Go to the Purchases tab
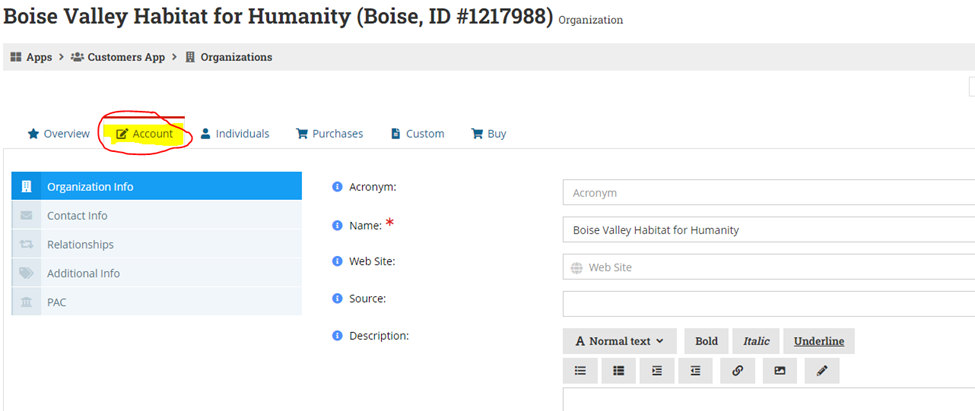The height and width of the screenshot is (411, 975). 330,134
